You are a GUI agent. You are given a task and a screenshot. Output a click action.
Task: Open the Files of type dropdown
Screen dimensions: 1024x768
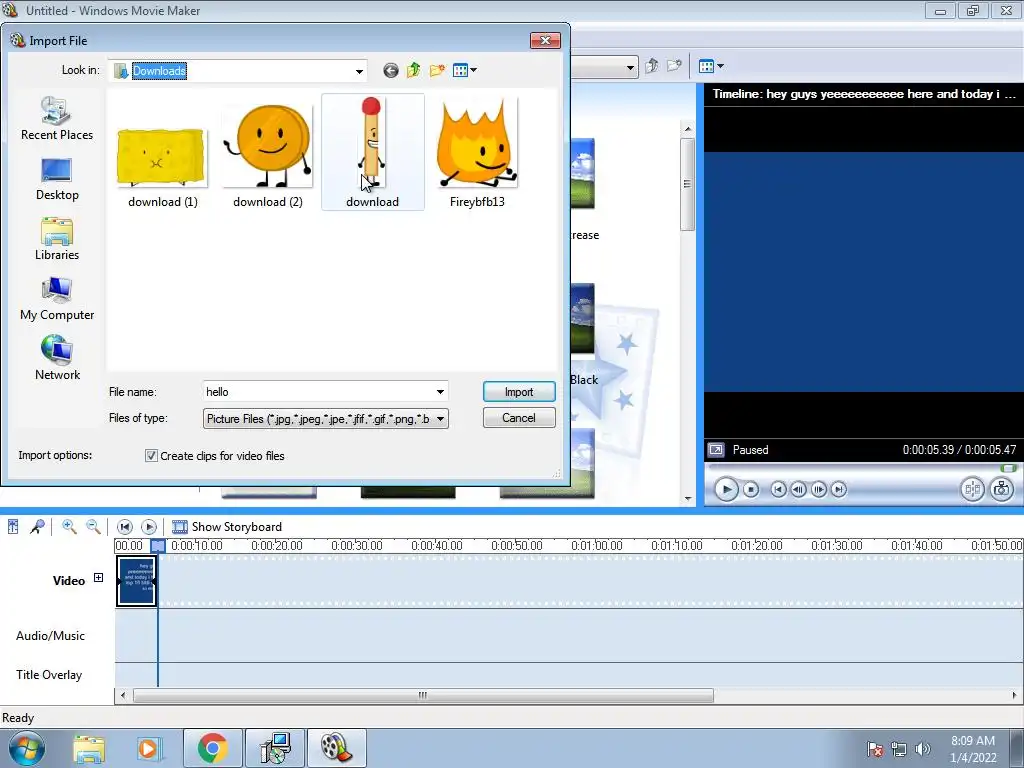[x=325, y=419]
